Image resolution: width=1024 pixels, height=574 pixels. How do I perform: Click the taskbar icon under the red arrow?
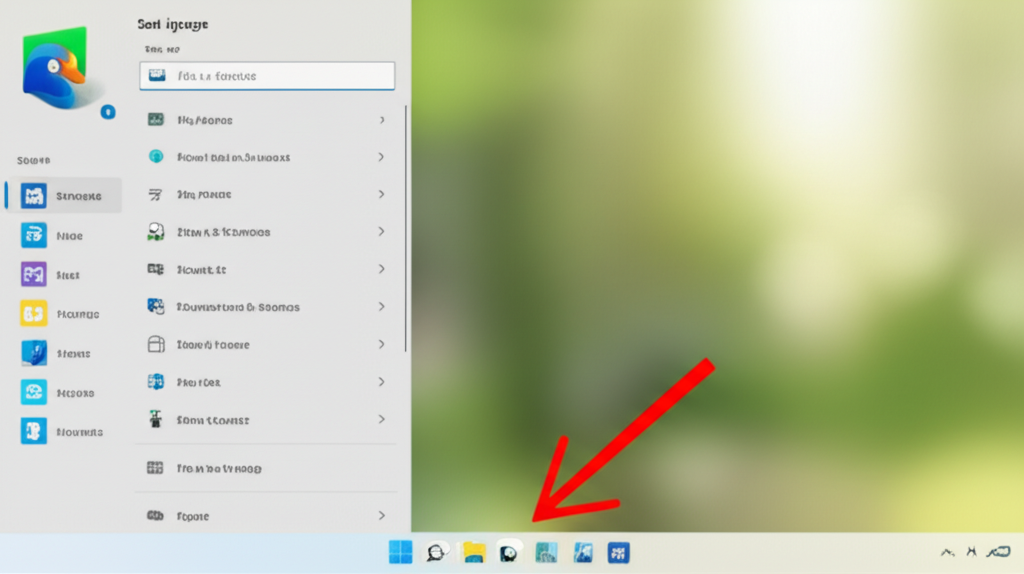(x=509, y=552)
